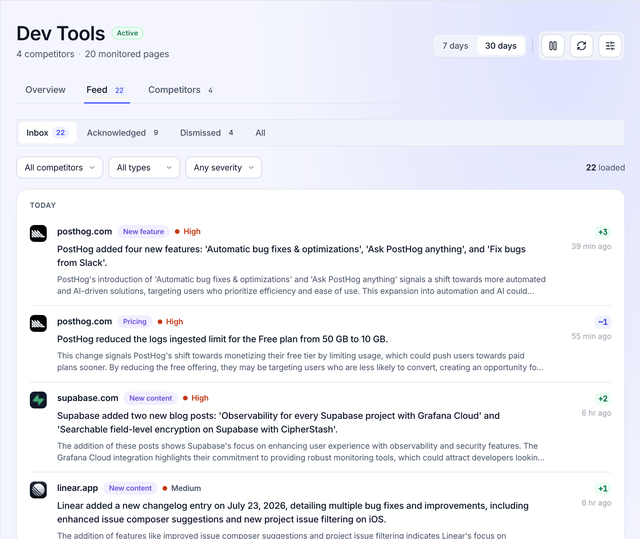Screen dimensions: 640x539
Task: Select the Dismissed filter tab
Action: pyautogui.click(x=207, y=133)
